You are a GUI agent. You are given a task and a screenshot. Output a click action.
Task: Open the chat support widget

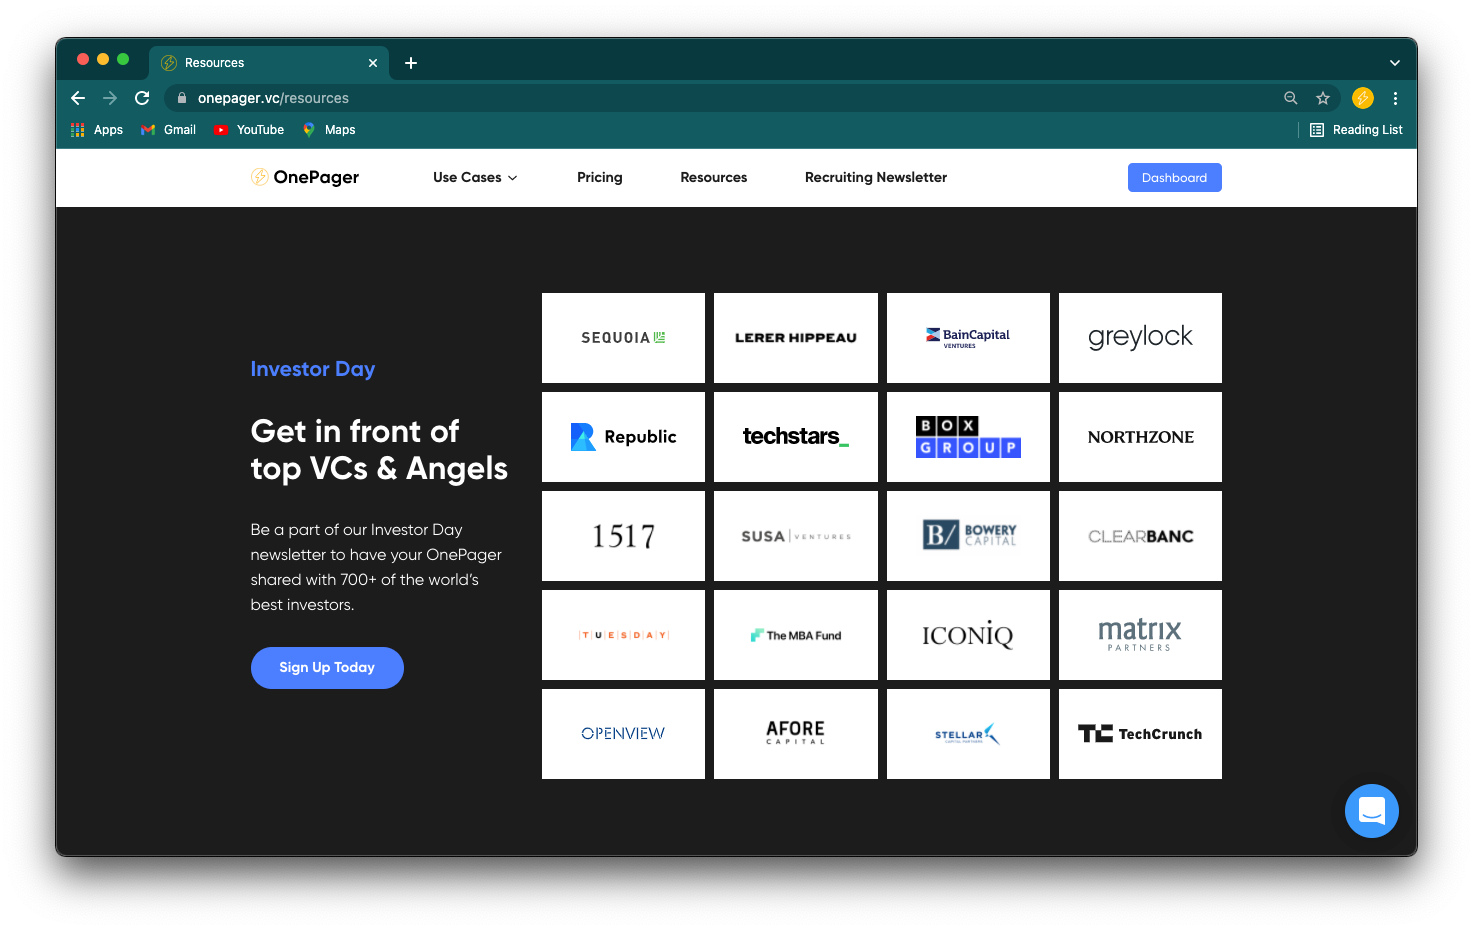pyautogui.click(x=1372, y=811)
